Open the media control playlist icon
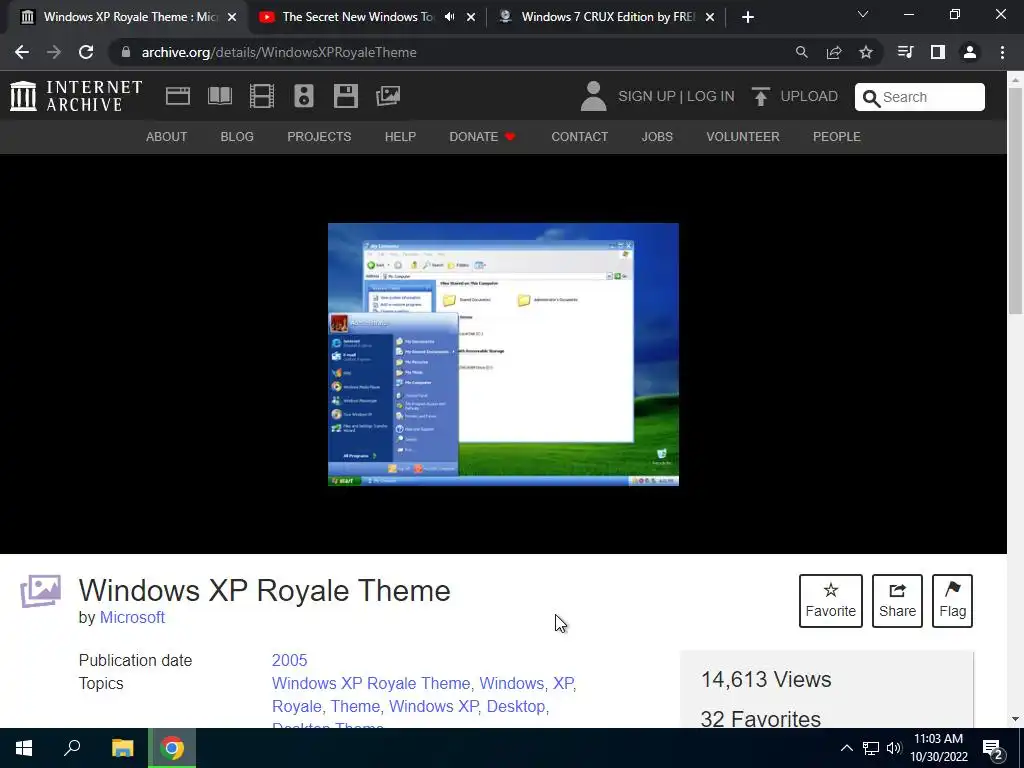Viewport: 1024px width, 768px height. tap(905, 52)
